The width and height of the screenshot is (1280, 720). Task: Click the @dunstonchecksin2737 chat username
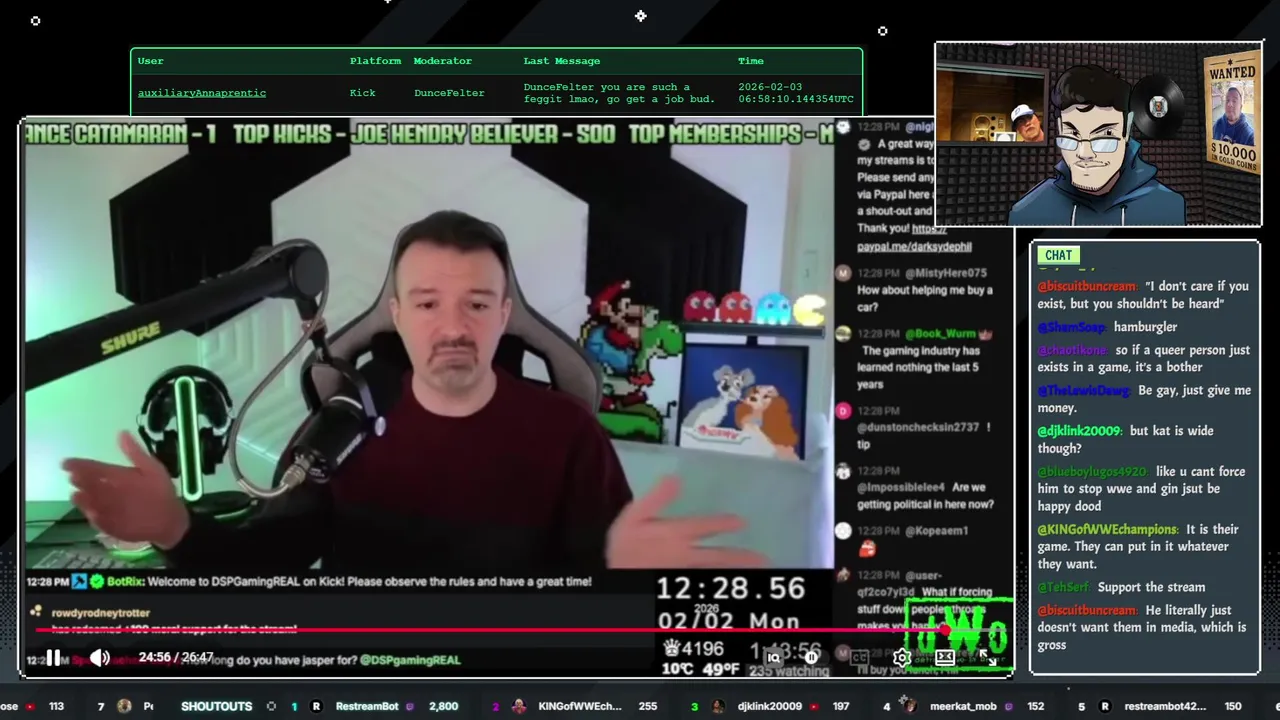pos(918,428)
